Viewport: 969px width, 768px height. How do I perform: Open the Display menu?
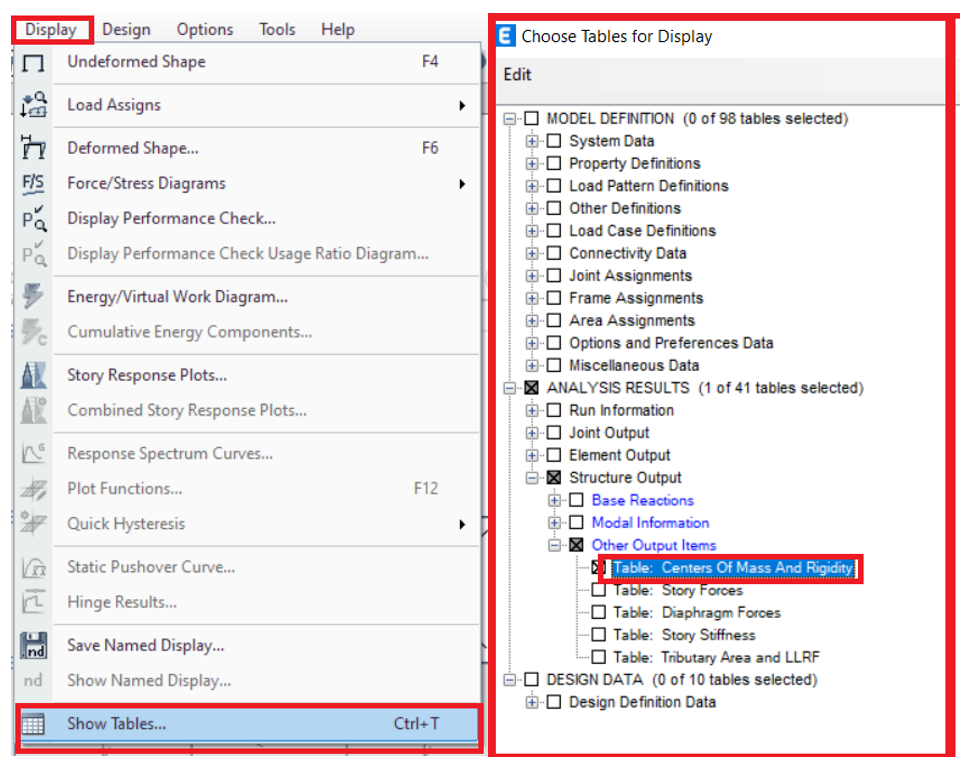[51, 29]
